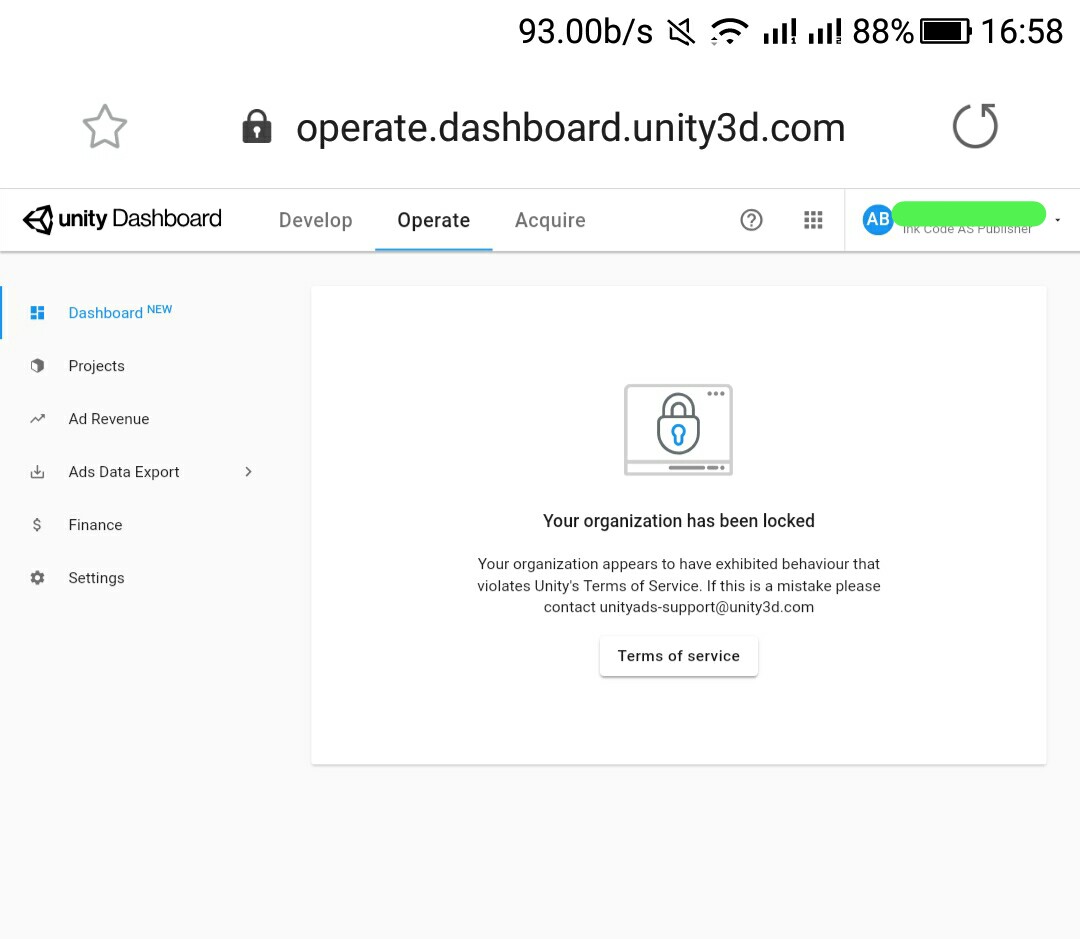Click the AB account avatar
The width and height of the screenshot is (1080, 939).
(877, 219)
